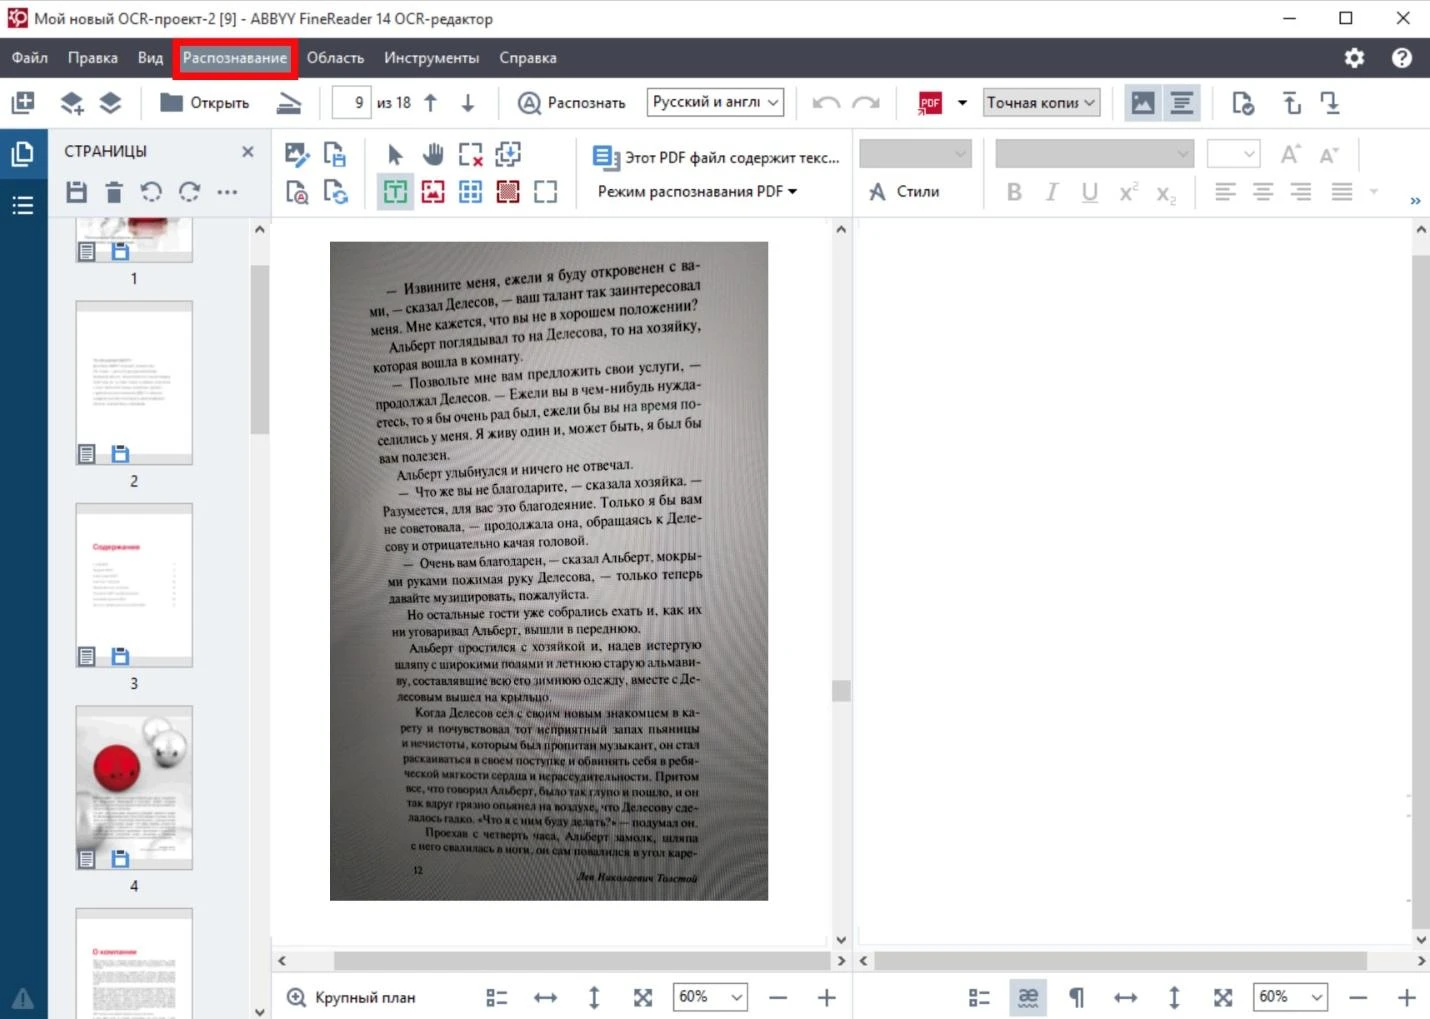The width and height of the screenshot is (1430, 1019).
Task: Rotate page clockwise icon
Action: tap(189, 191)
